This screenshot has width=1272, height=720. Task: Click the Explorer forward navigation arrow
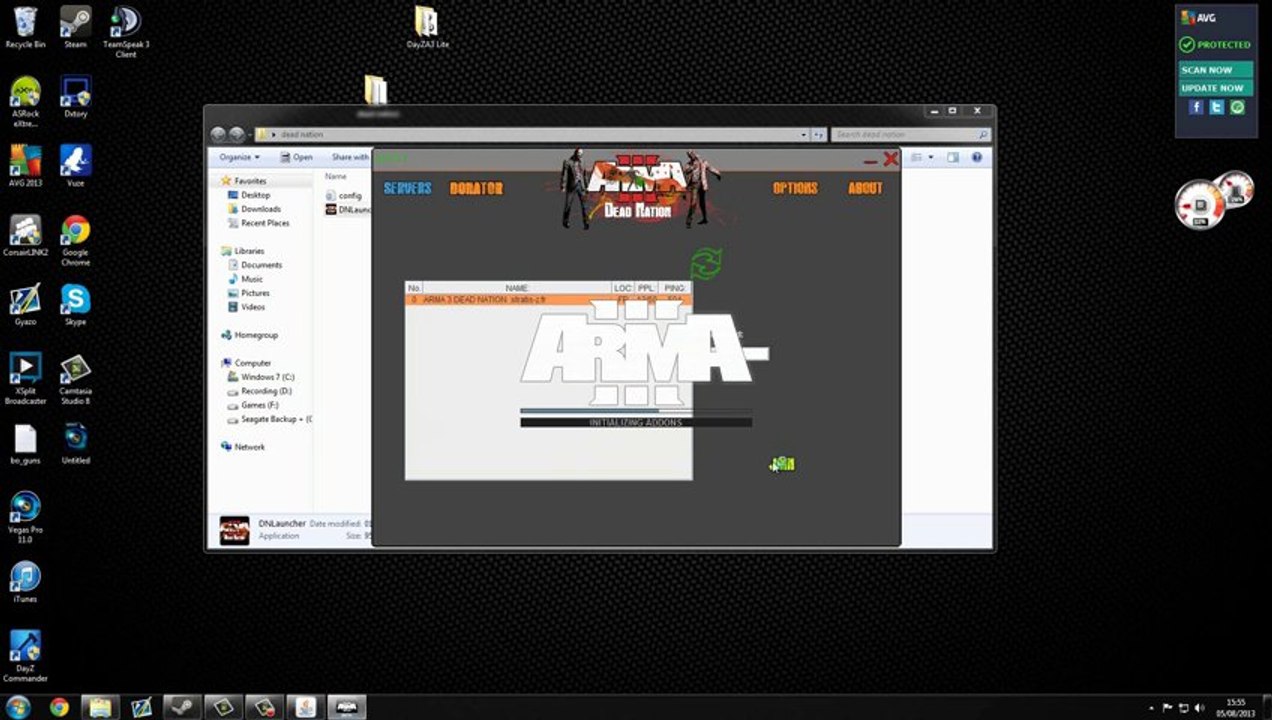coord(237,134)
